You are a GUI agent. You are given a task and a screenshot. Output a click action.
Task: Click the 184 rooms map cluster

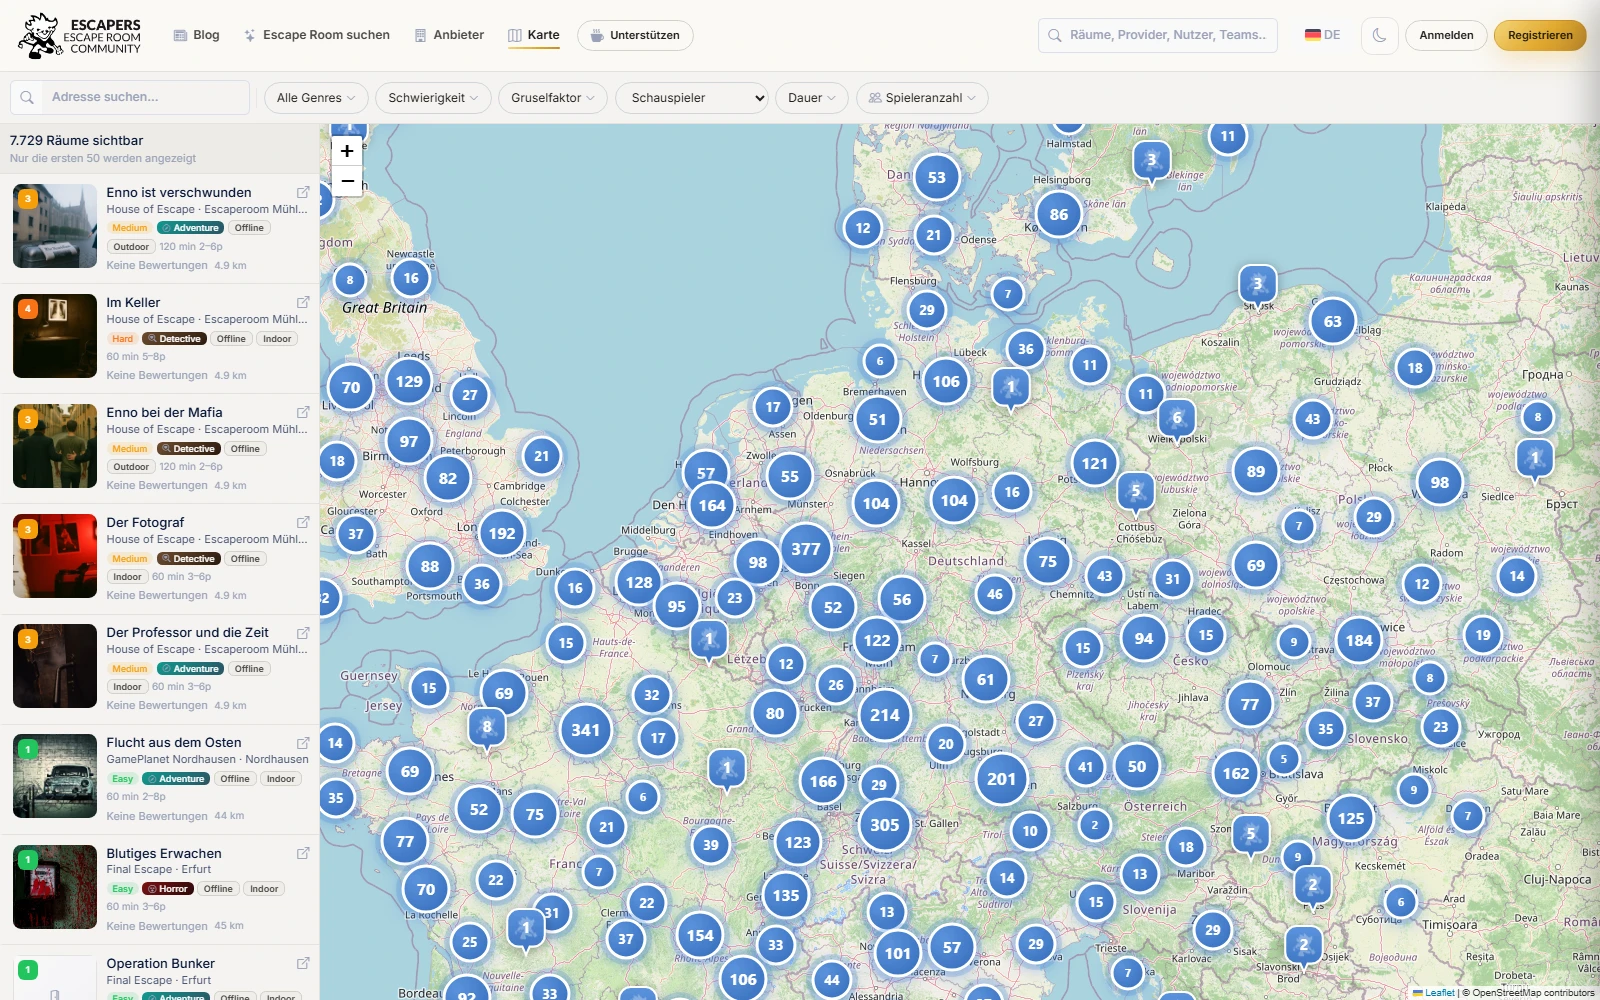[x=1359, y=640]
